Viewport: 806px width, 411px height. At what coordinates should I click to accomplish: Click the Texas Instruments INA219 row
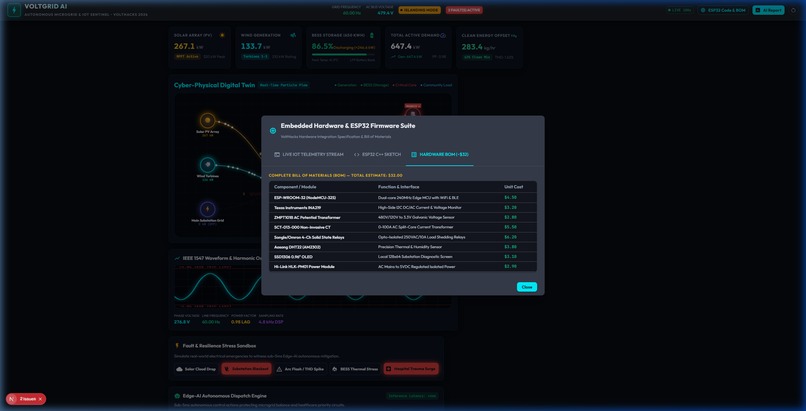coord(402,208)
